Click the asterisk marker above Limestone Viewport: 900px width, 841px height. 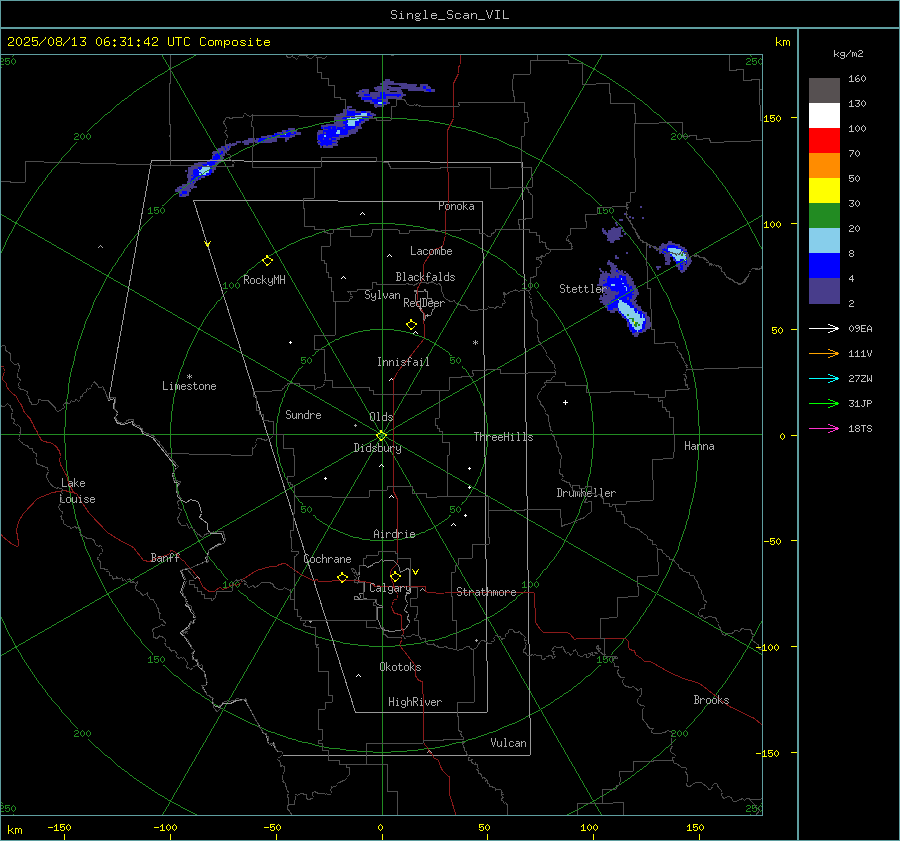tap(189, 377)
